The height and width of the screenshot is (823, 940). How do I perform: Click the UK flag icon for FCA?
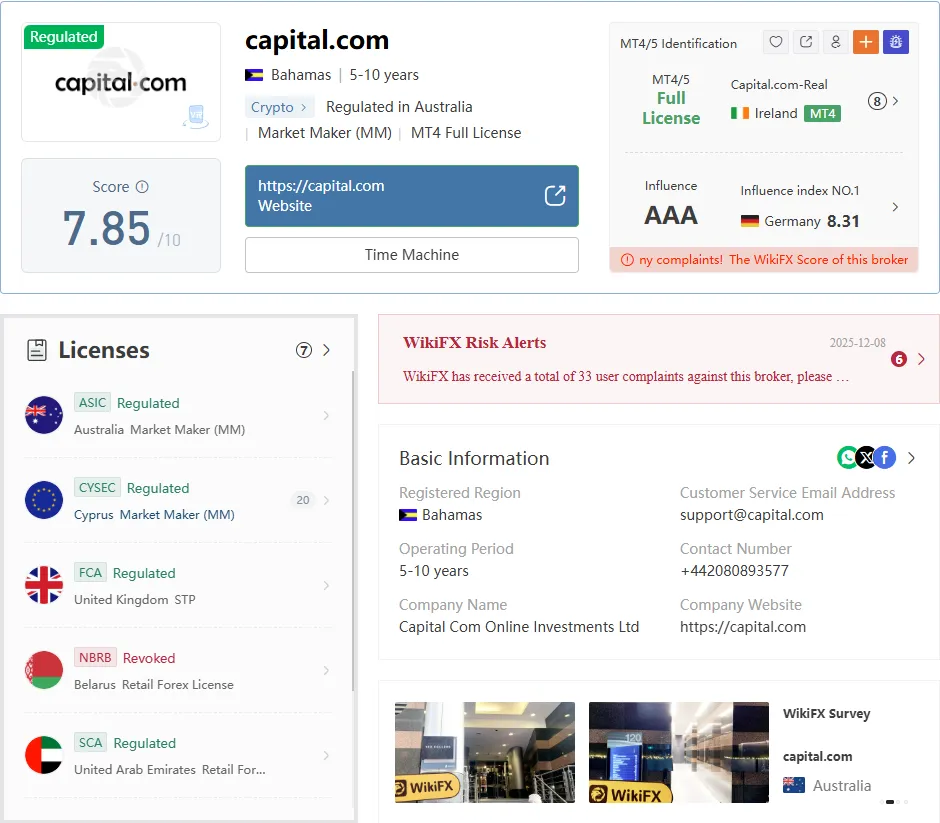click(44, 585)
